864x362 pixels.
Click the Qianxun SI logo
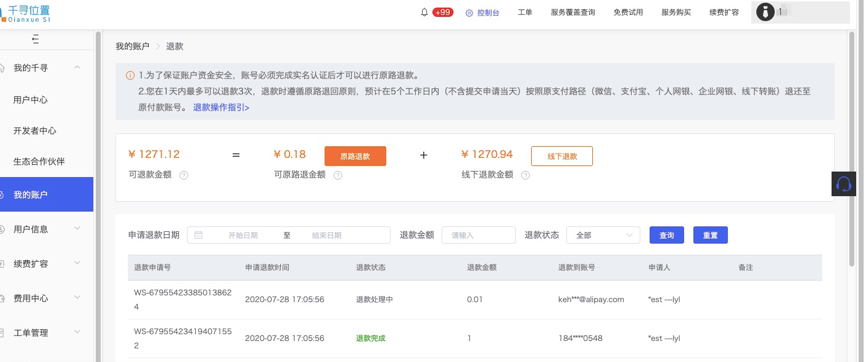[25, 14]
